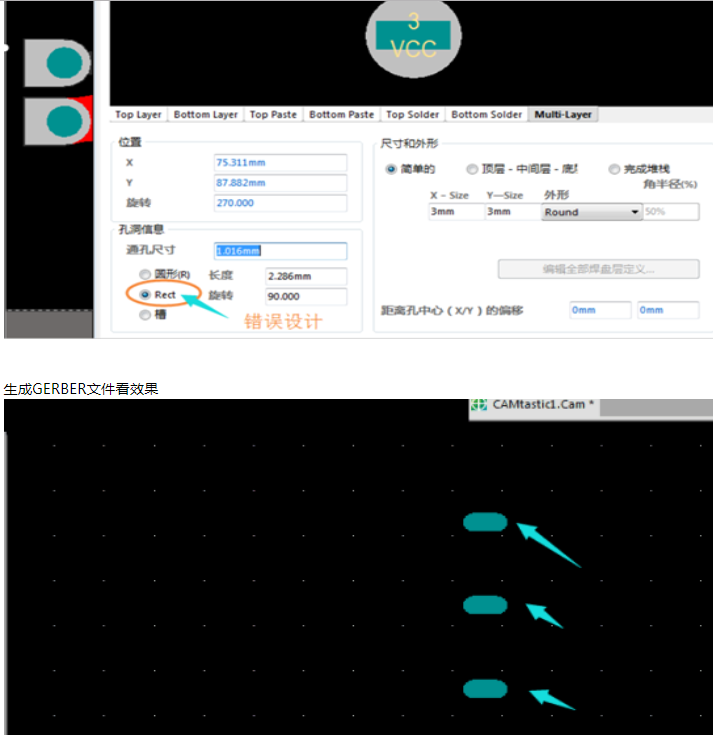Image resolution: width=713 pixels, height=735 pixels.
Task: Select the bottom slotted pad in Gerber view
Action: tap(485, 688)
